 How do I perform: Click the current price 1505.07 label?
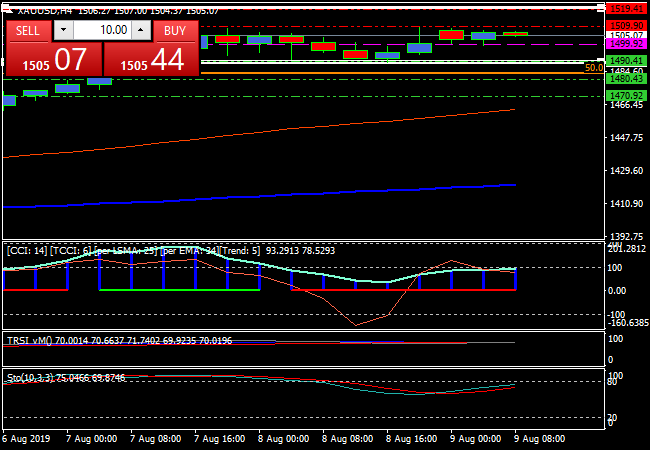[x=626, y=35]
